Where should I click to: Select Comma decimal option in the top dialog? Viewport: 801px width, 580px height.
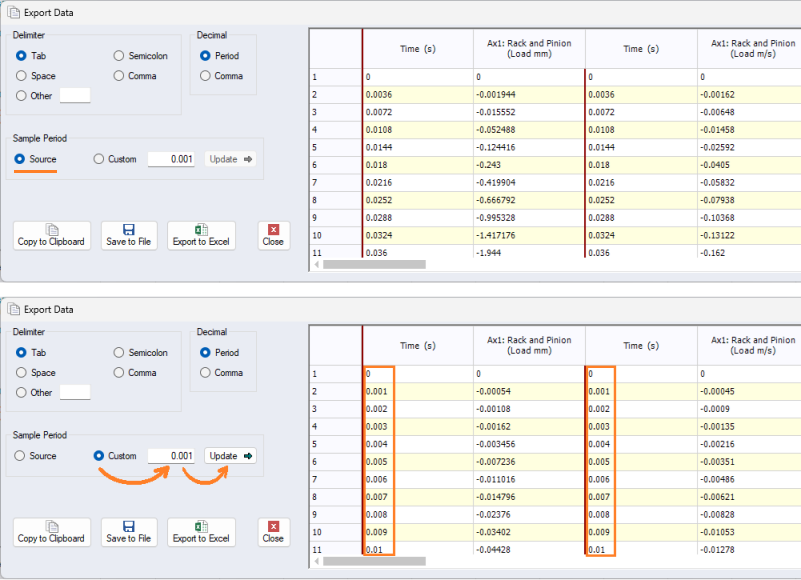[206, 76]
